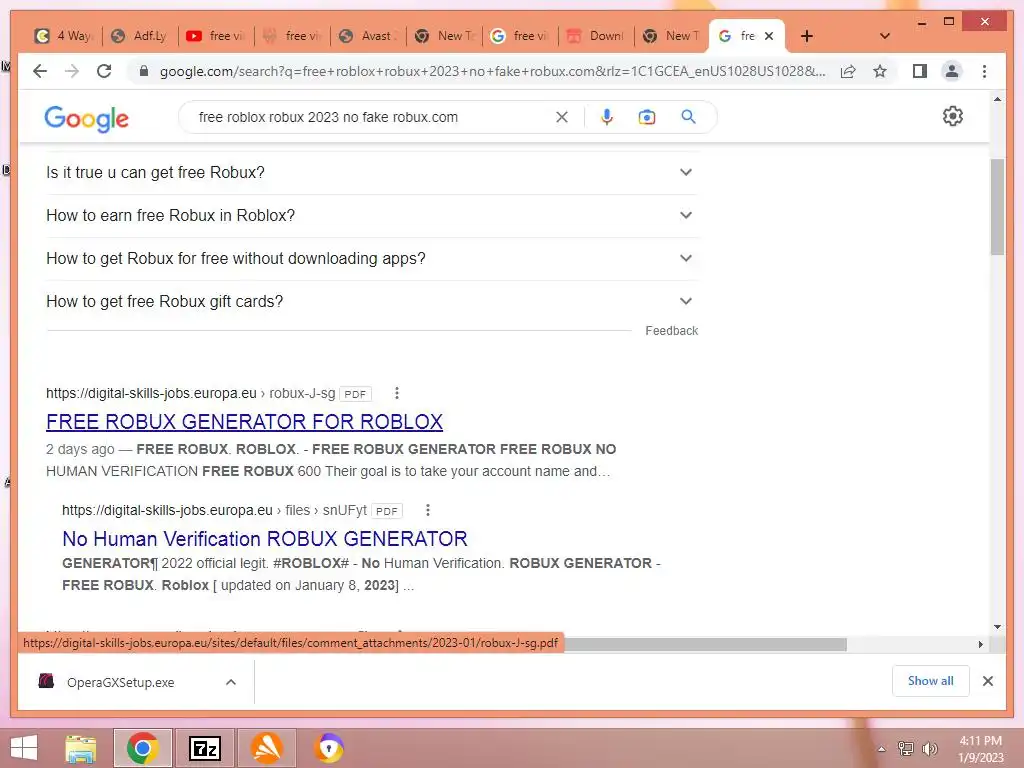
Task: Bookmark this page with star icon
Action: pyautogui.click(x=880, y=71)
